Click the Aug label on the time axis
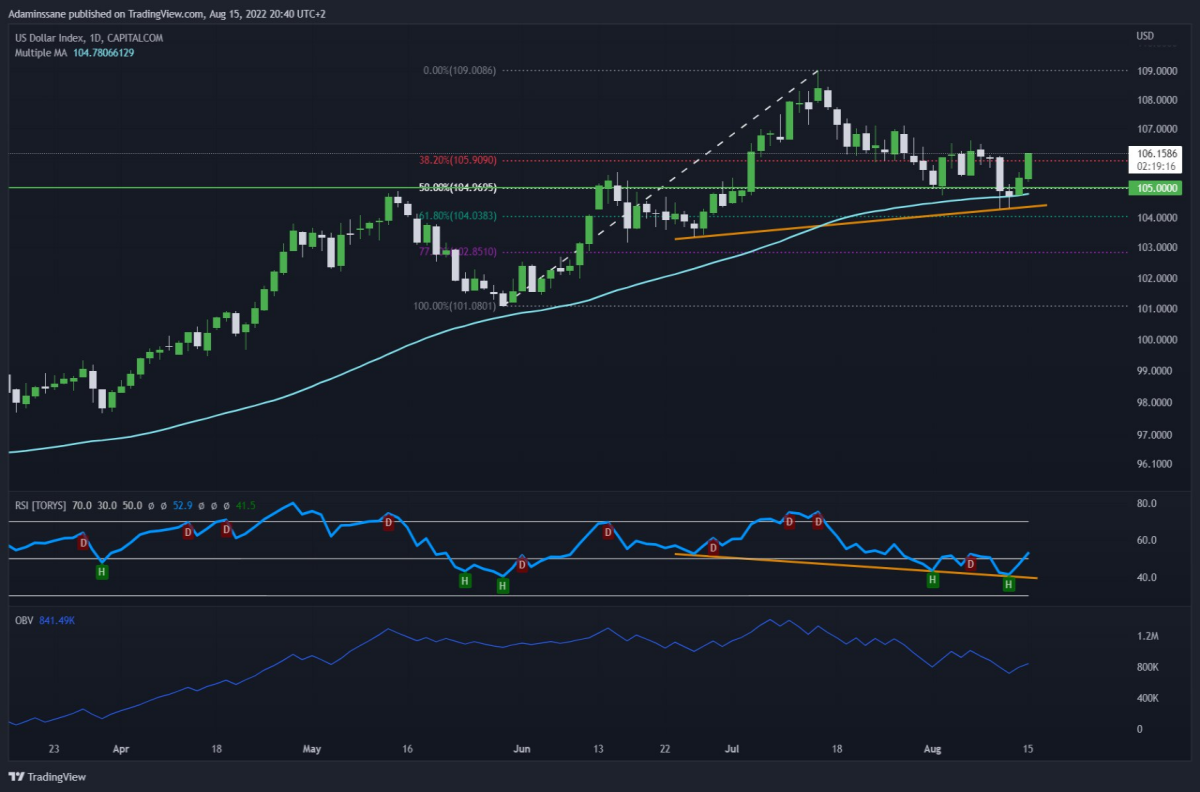 pos(932,747)
